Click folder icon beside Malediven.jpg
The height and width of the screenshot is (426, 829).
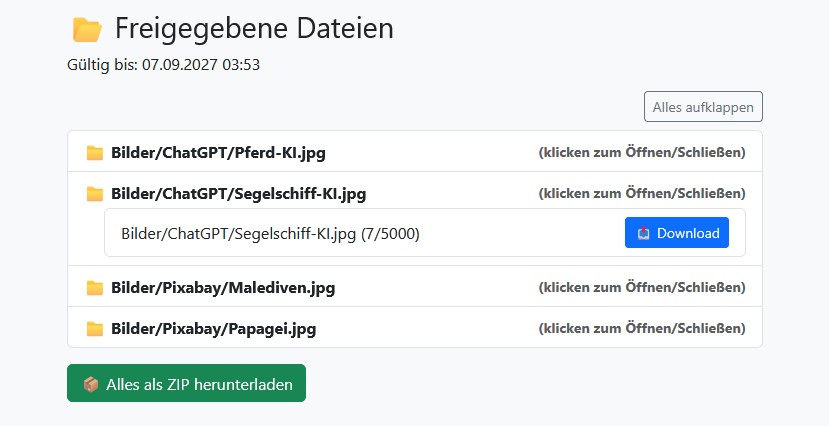(95, 288)
